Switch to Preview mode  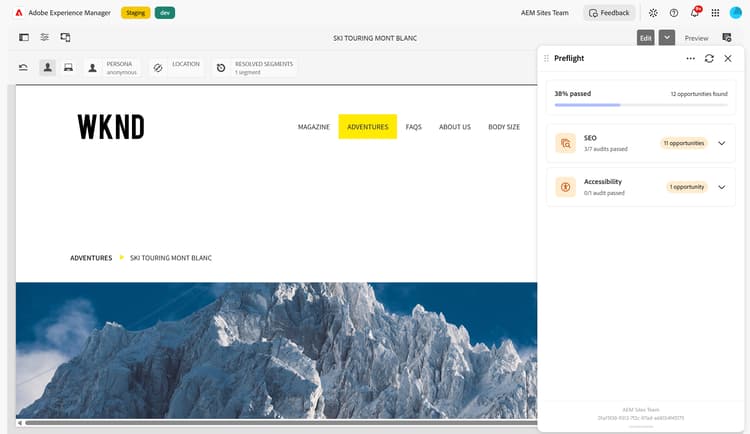pos(696,38)
